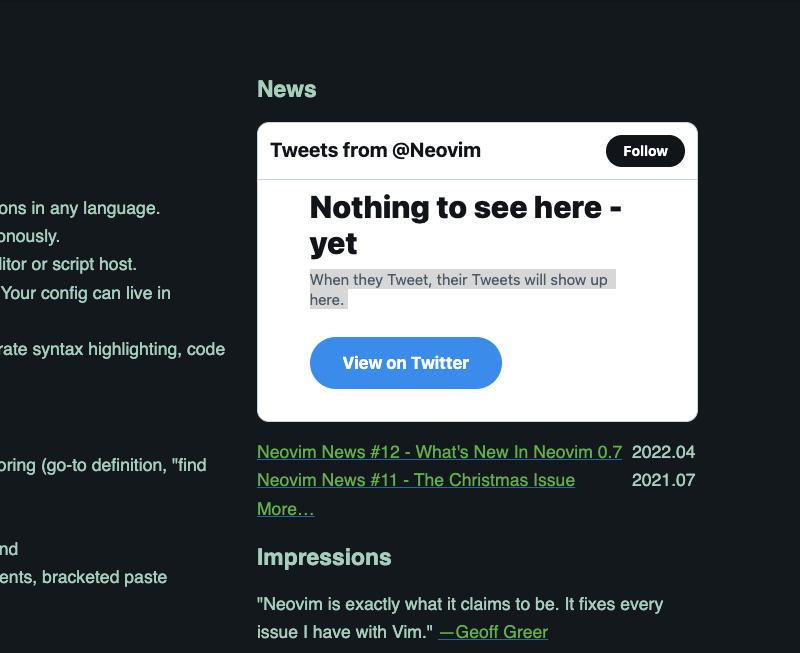This screenshot has width=800, height=653.
Task: Click the highlighted When they Tweet text
Action: pyautogui.click(x=462, y=279)
